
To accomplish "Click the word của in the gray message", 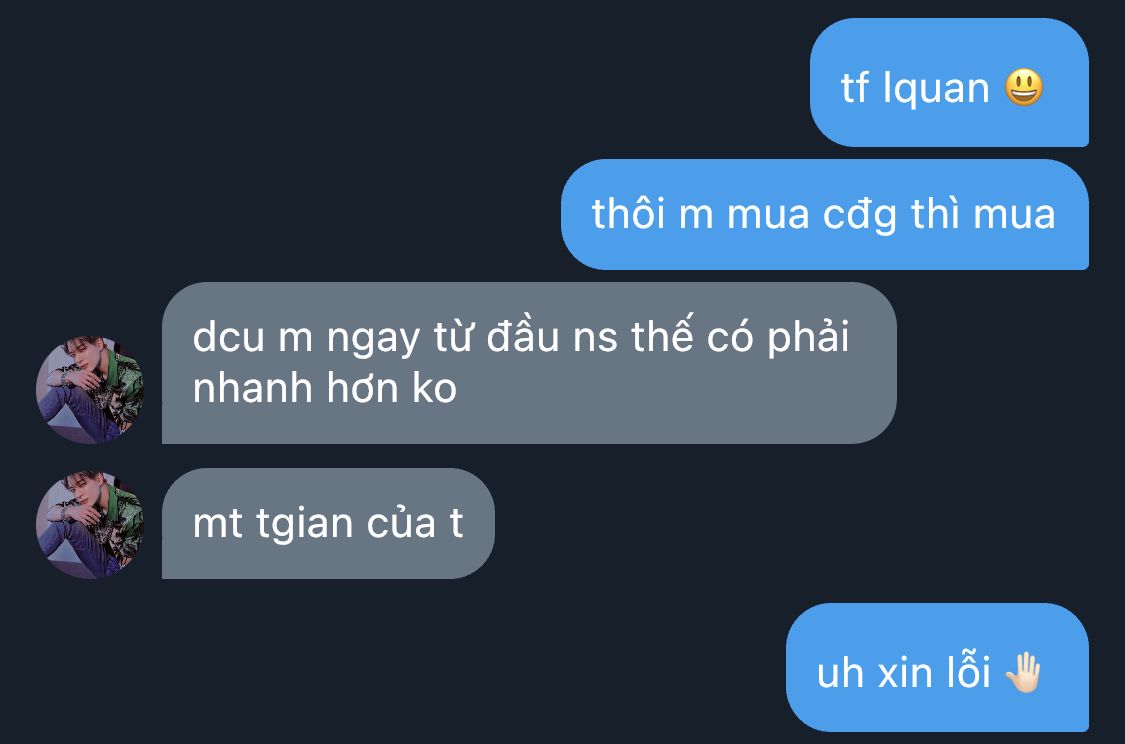I will (x=401, y=523).
